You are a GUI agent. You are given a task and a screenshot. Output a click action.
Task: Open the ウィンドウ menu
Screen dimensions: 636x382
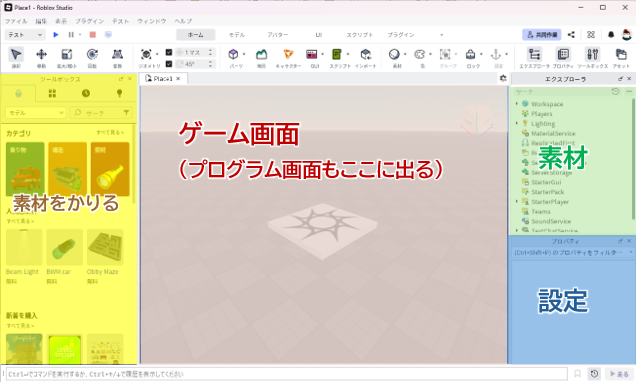tap(152, 21)
